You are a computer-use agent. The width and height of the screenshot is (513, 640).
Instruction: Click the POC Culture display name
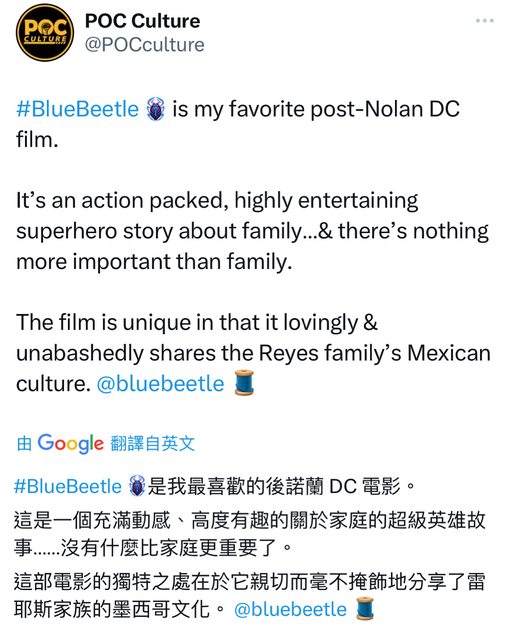coord(142,21)
